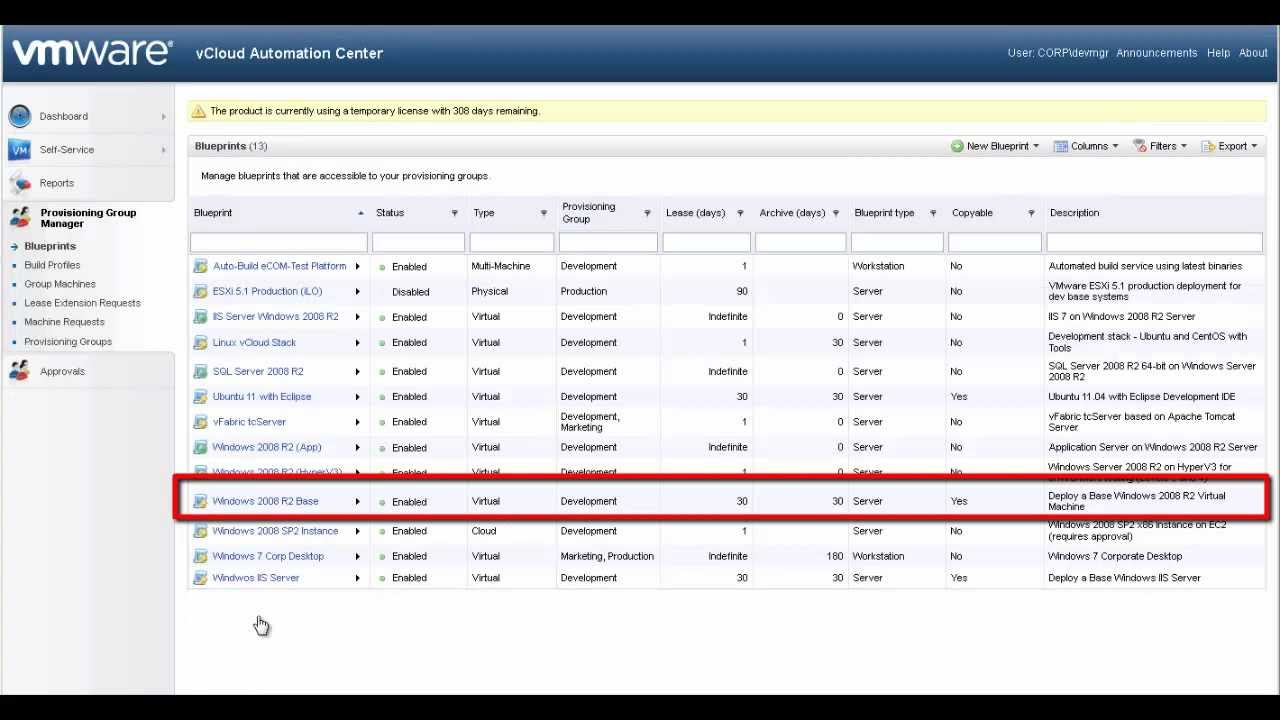Click the Export icon

pyautogui.click(x=1208, y=146)
